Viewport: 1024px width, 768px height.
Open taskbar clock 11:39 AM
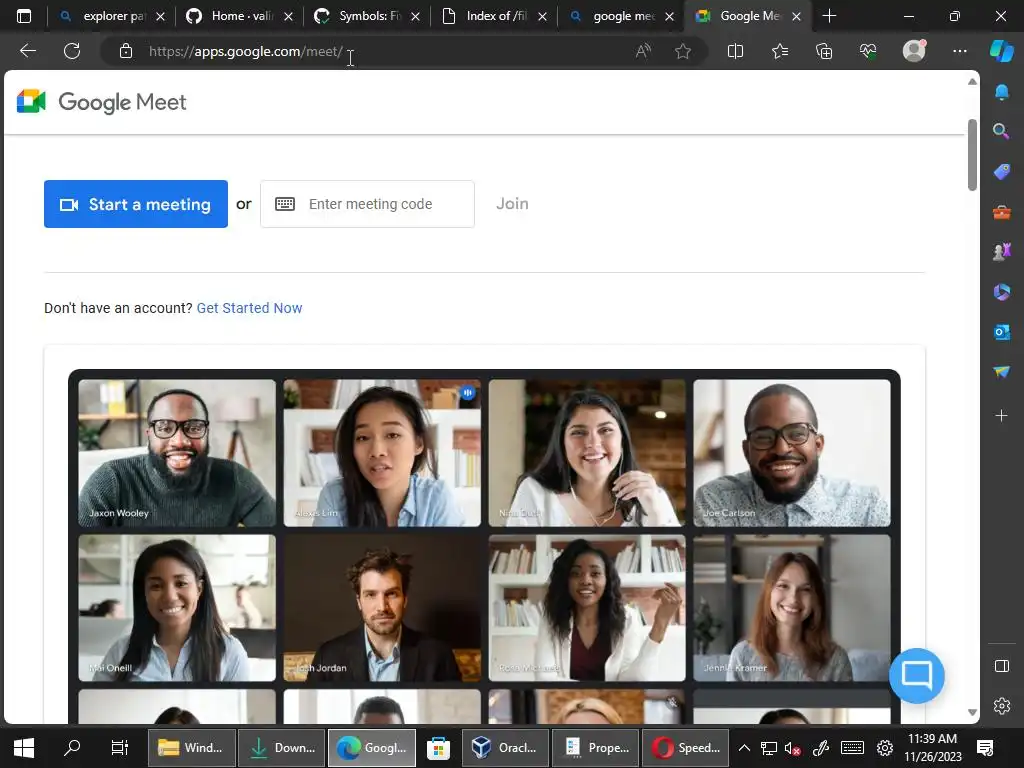[933, 748]
